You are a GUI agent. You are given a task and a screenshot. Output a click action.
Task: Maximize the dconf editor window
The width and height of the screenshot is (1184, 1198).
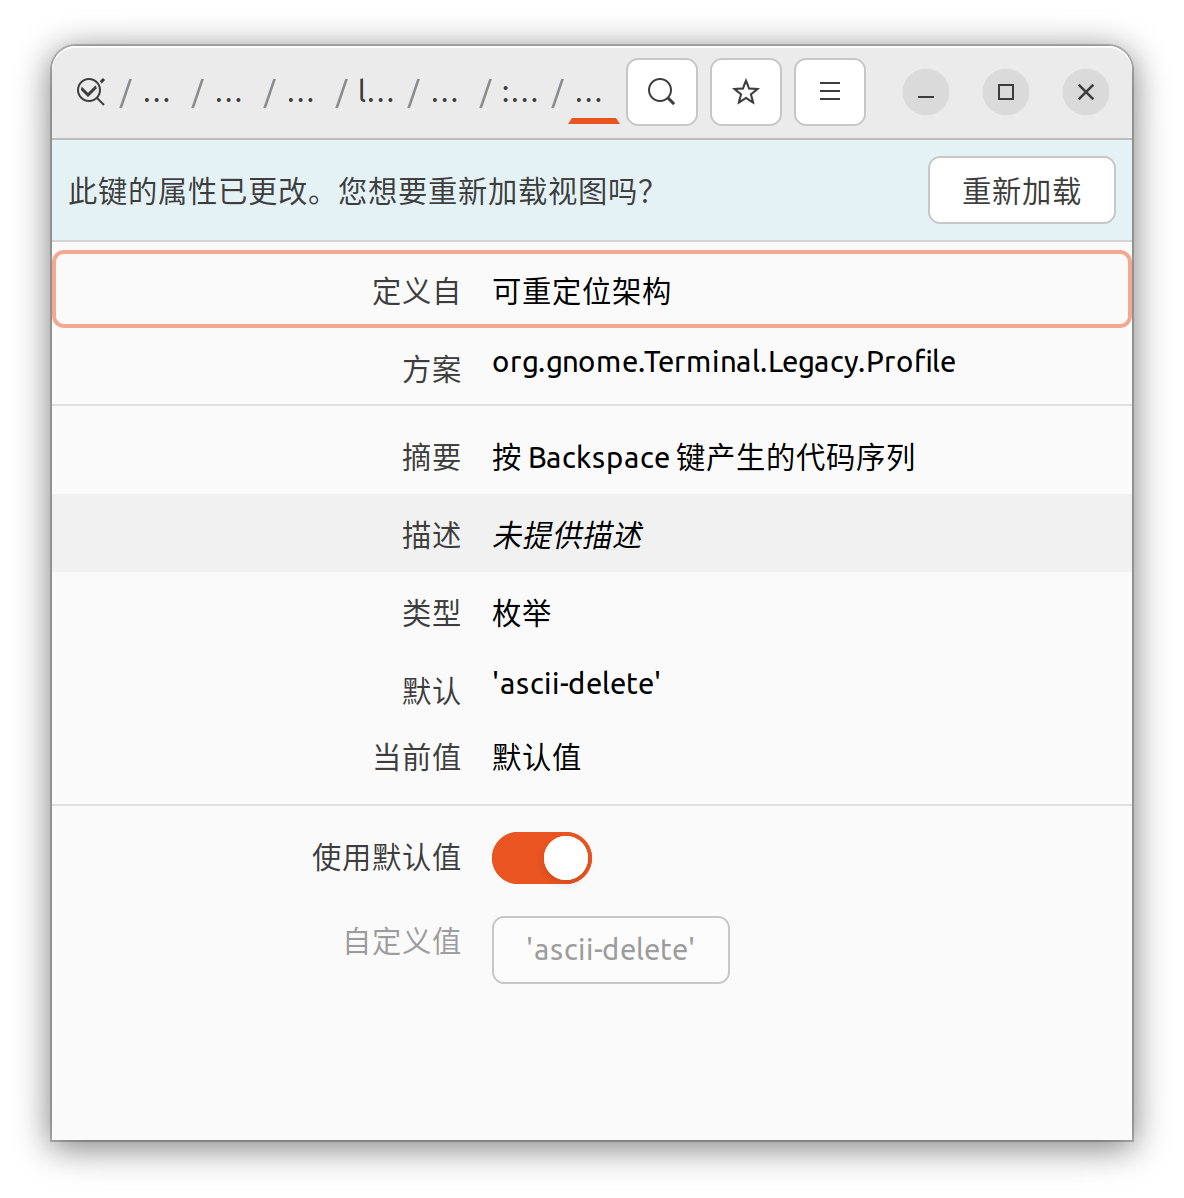(x=1006, y=92)
